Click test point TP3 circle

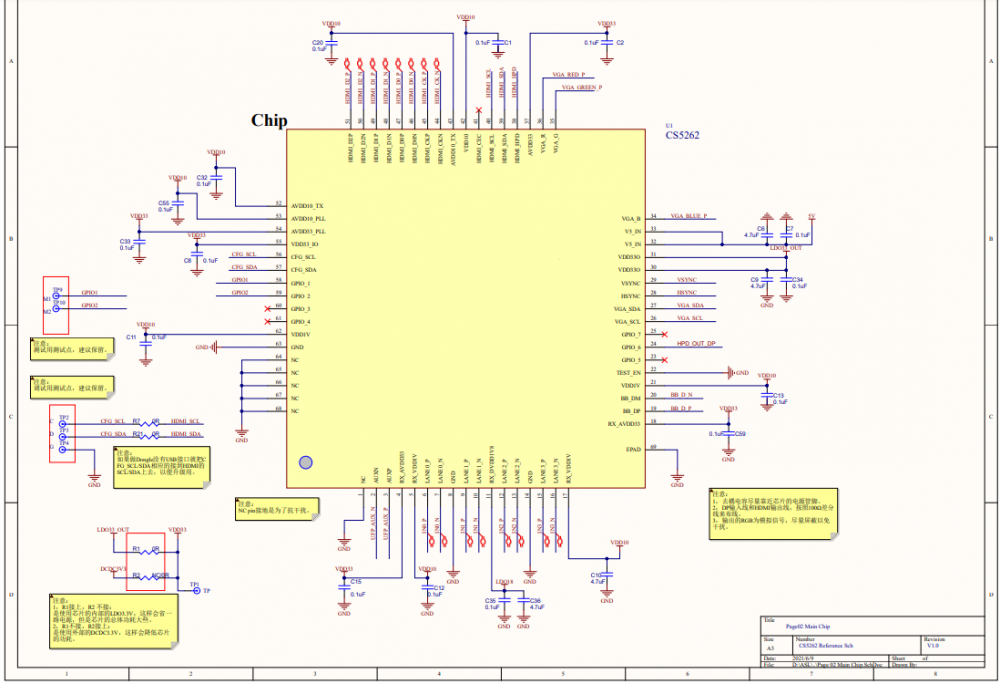click(62, 436)
